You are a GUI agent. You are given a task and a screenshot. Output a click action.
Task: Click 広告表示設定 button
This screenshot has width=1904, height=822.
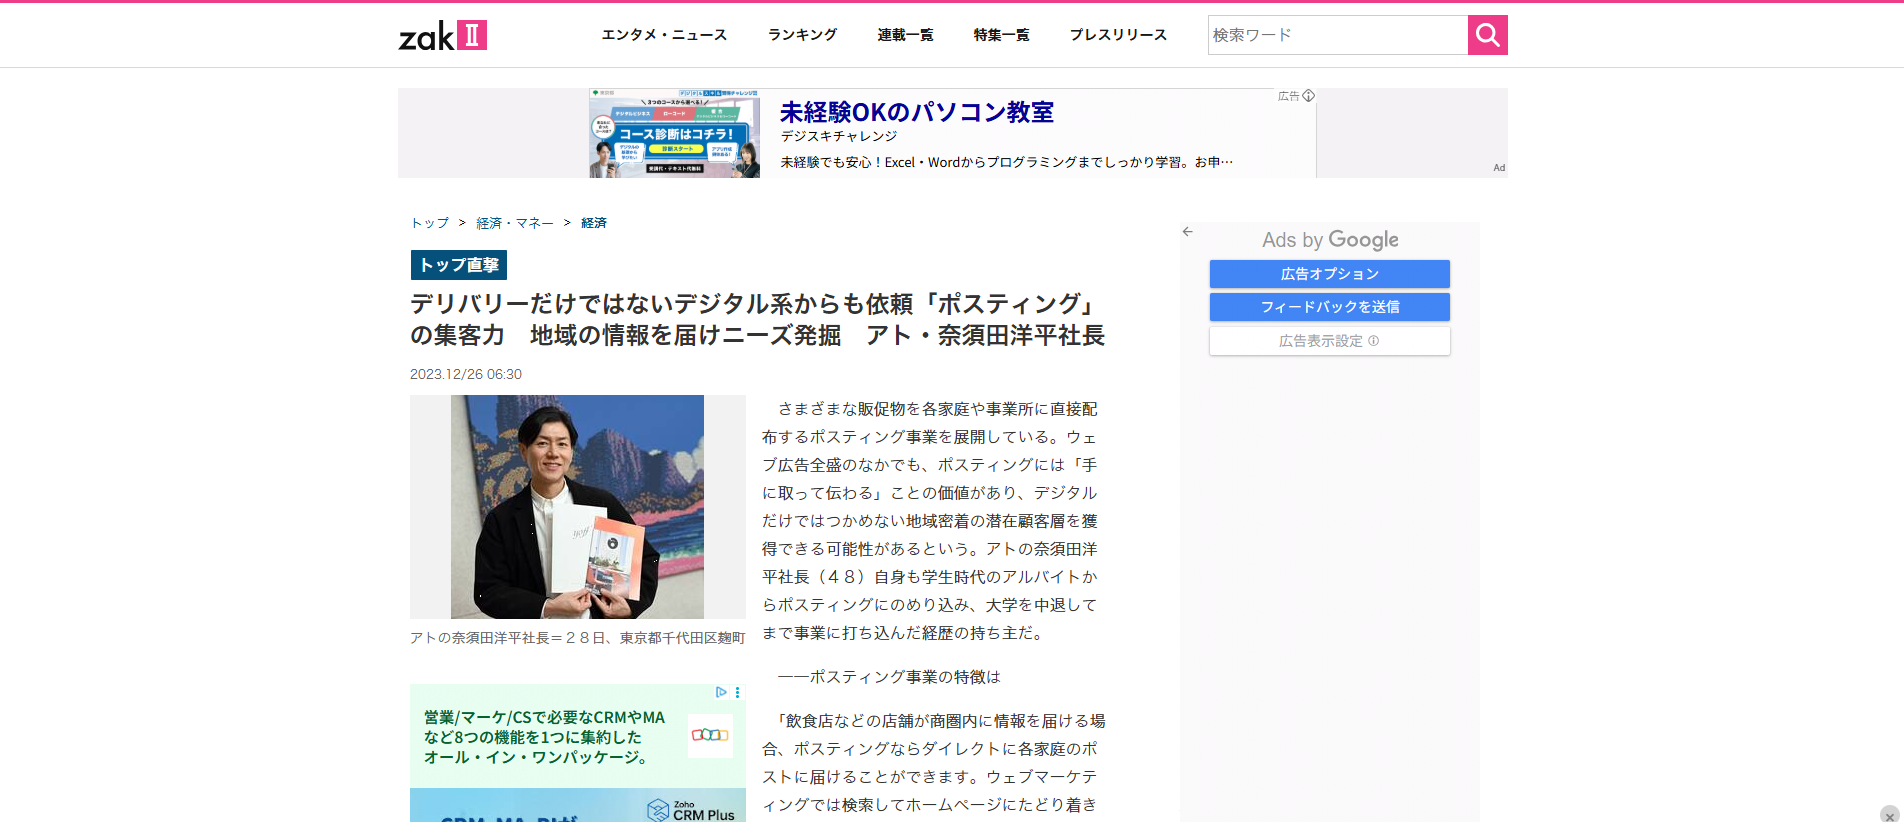[x=1330, y=341]
